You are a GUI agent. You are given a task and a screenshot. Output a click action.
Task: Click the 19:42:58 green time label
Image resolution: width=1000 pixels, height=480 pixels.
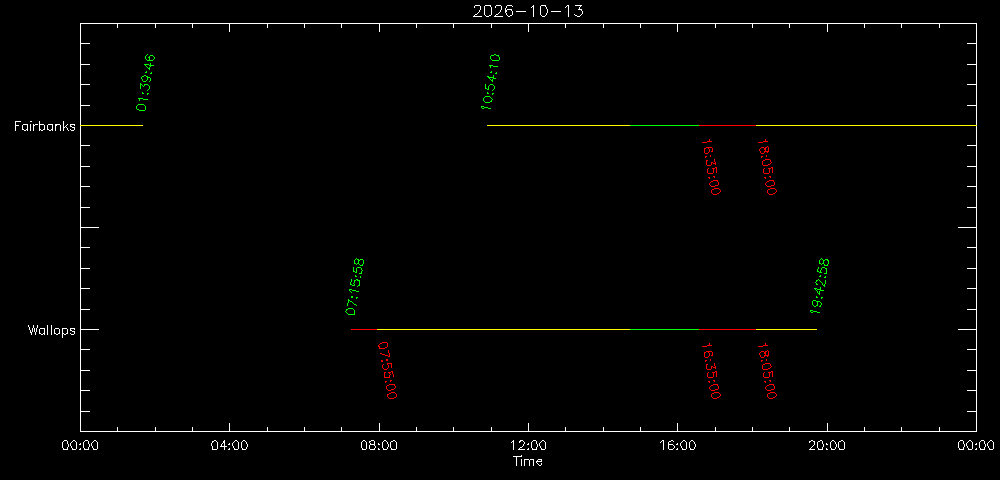tap(820, 287)
